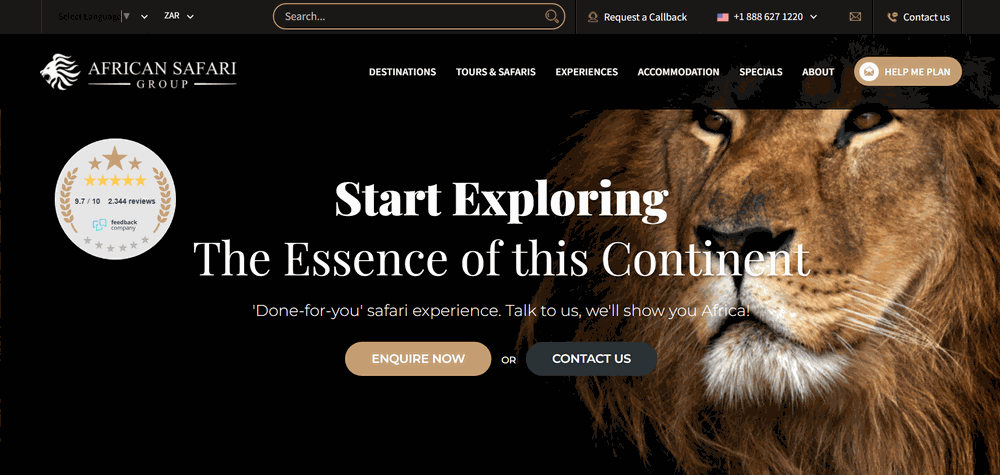Focus the Search input field
1000x475 pixels.
(411, 17)
